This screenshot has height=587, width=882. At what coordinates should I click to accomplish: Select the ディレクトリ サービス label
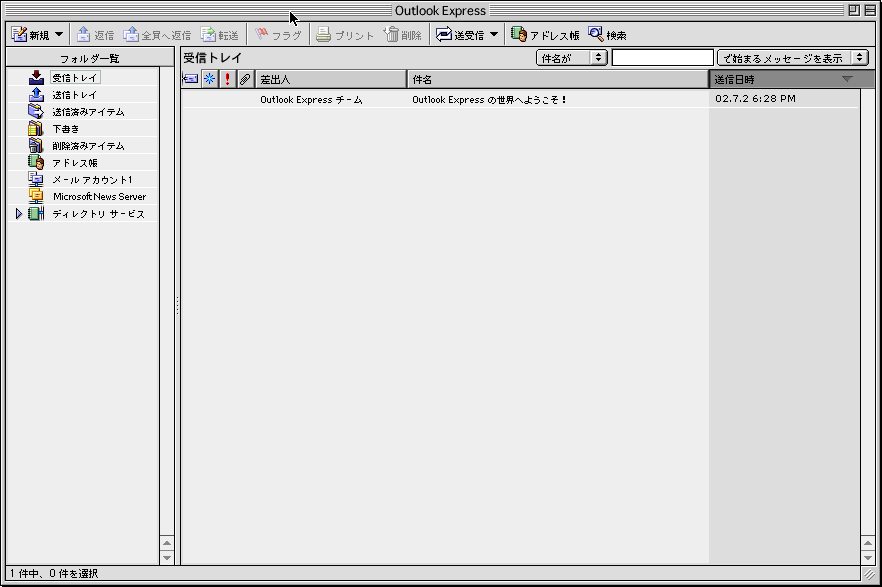pyautogui.click(x=98, y=214)
